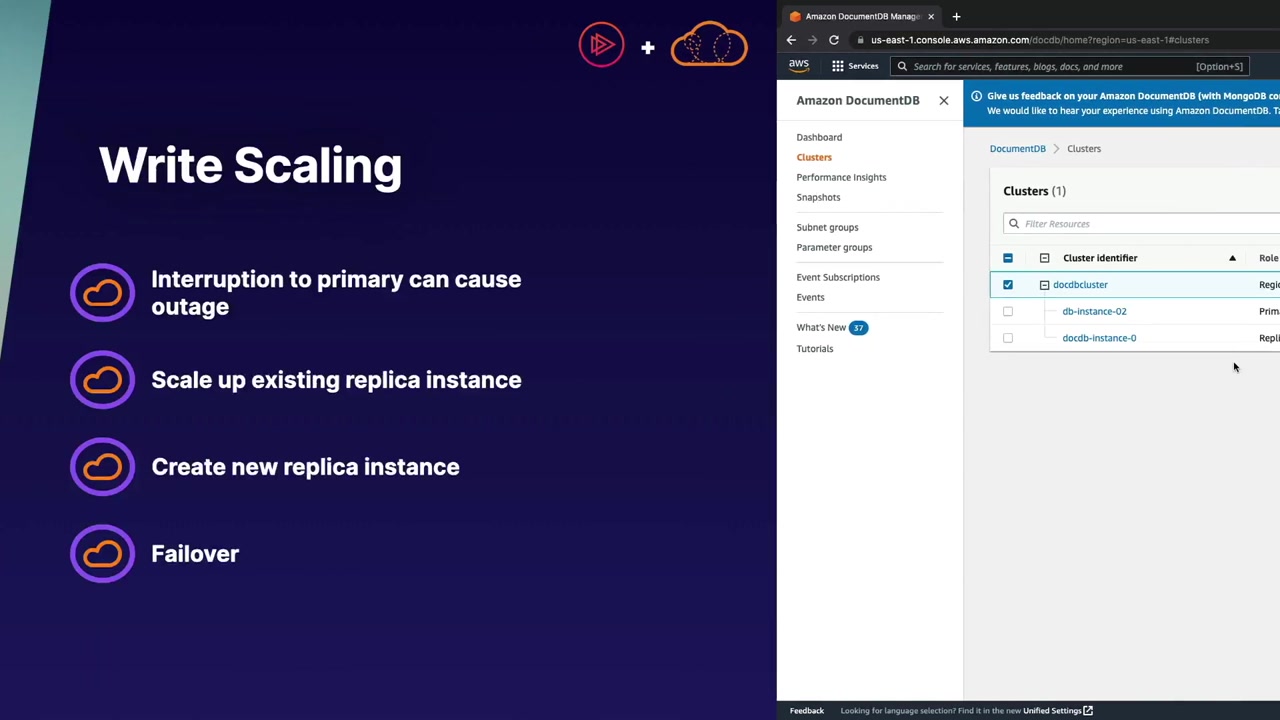Click the Amazon DocumentDB sidebar title
This screenshot has height=720, width=1280.
858,100
